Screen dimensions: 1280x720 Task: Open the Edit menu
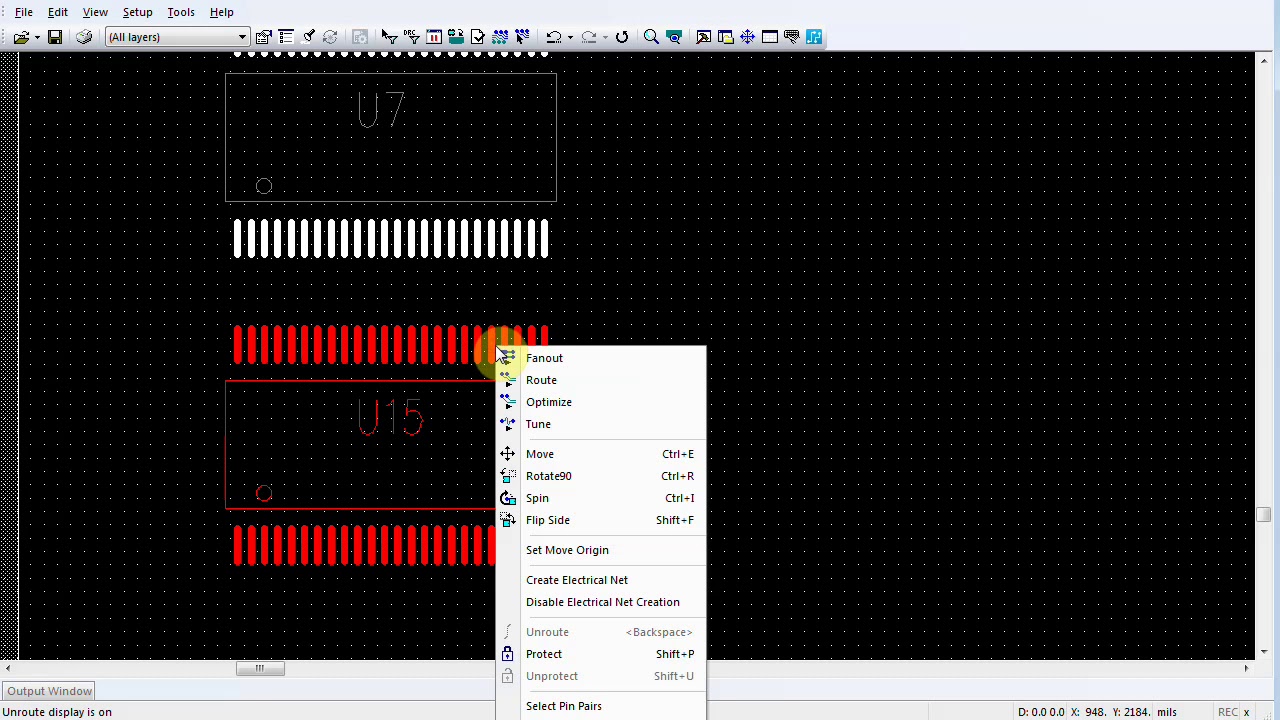pos(58,12)
